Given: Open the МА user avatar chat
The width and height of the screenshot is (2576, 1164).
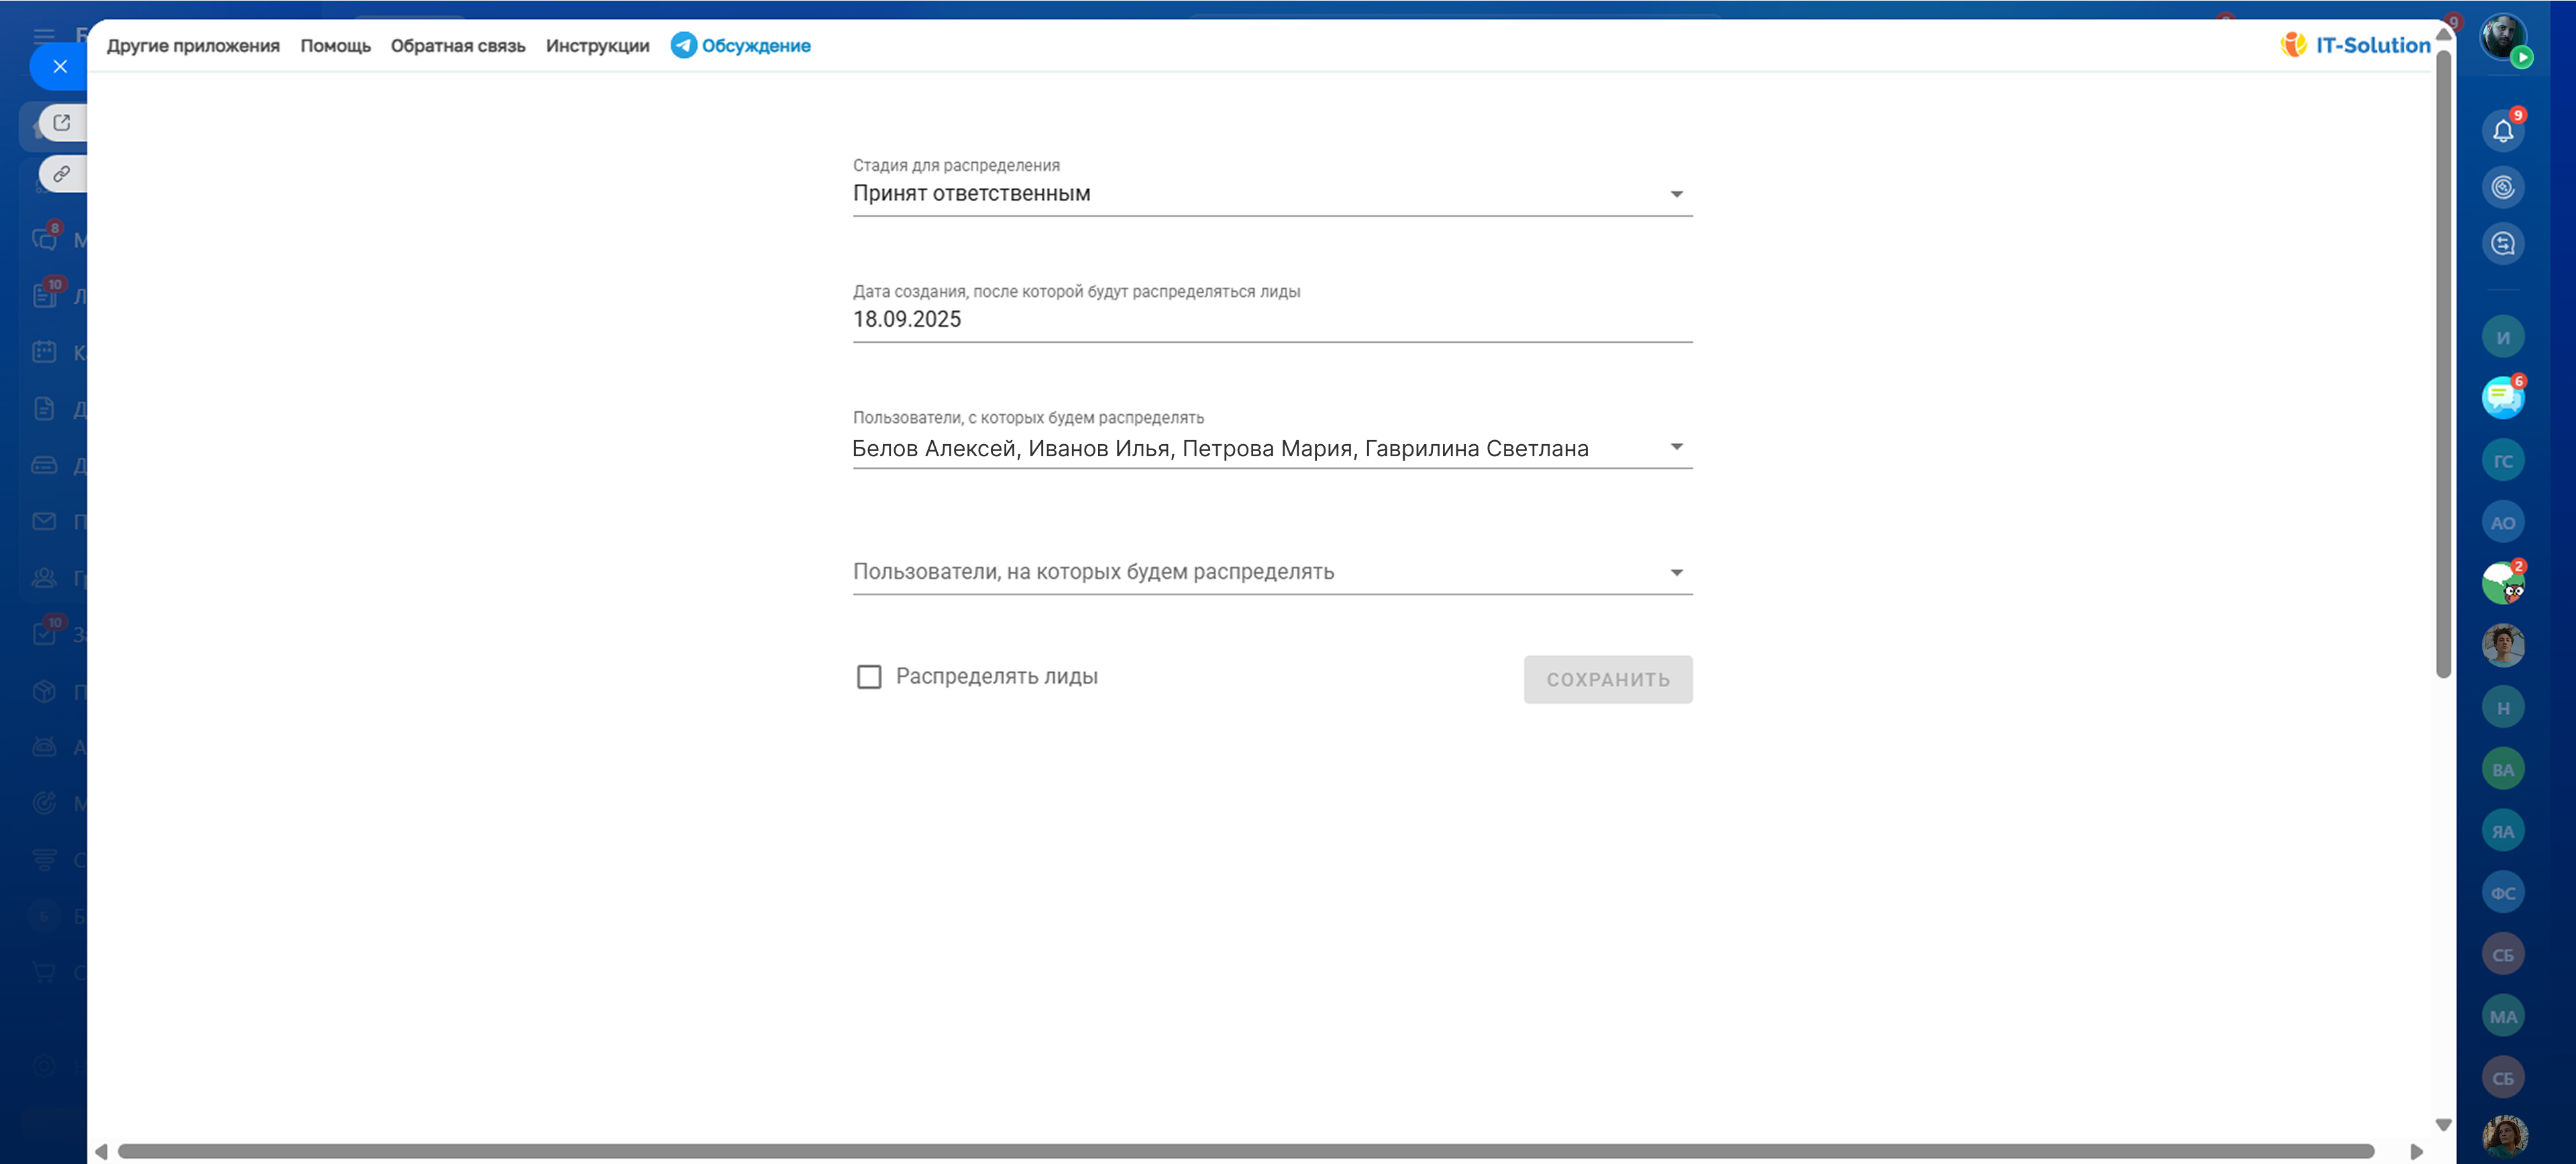Looking at the screenshot, I should (2502, 1017).
